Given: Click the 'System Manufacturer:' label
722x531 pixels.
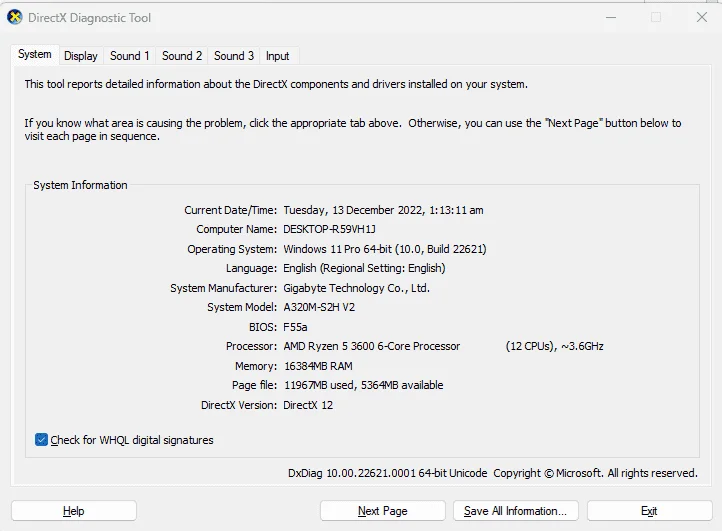Looking at the screenshot, I should click(223, 288).
